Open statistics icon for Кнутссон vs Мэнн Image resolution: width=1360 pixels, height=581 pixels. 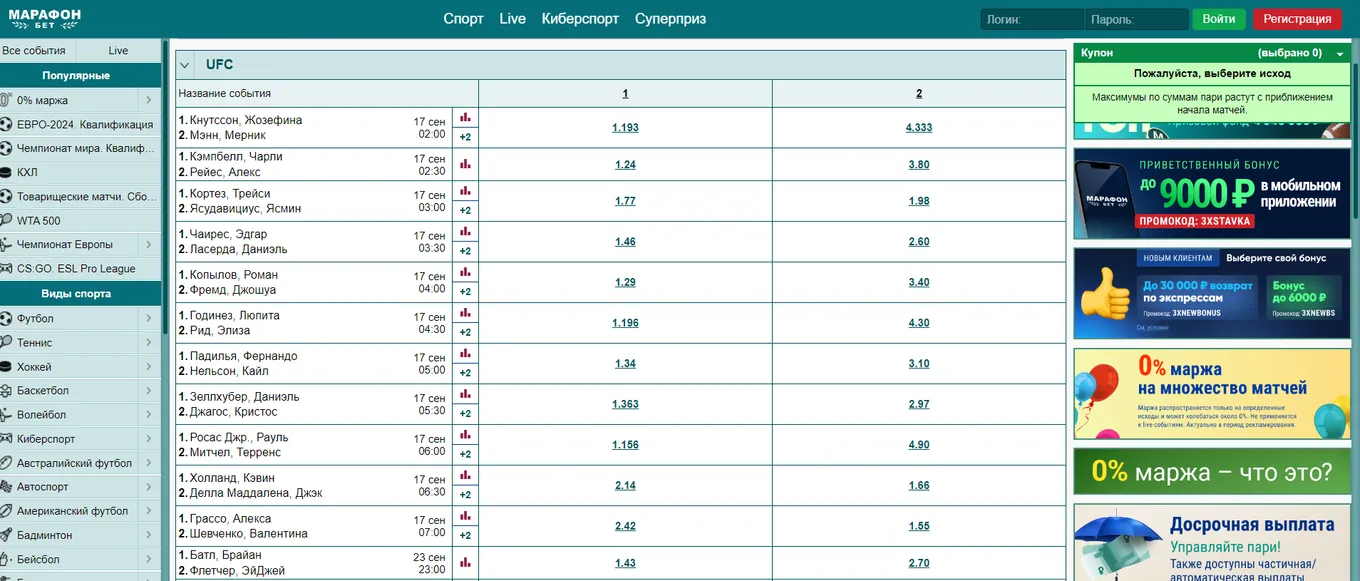(x=465, y=117)
